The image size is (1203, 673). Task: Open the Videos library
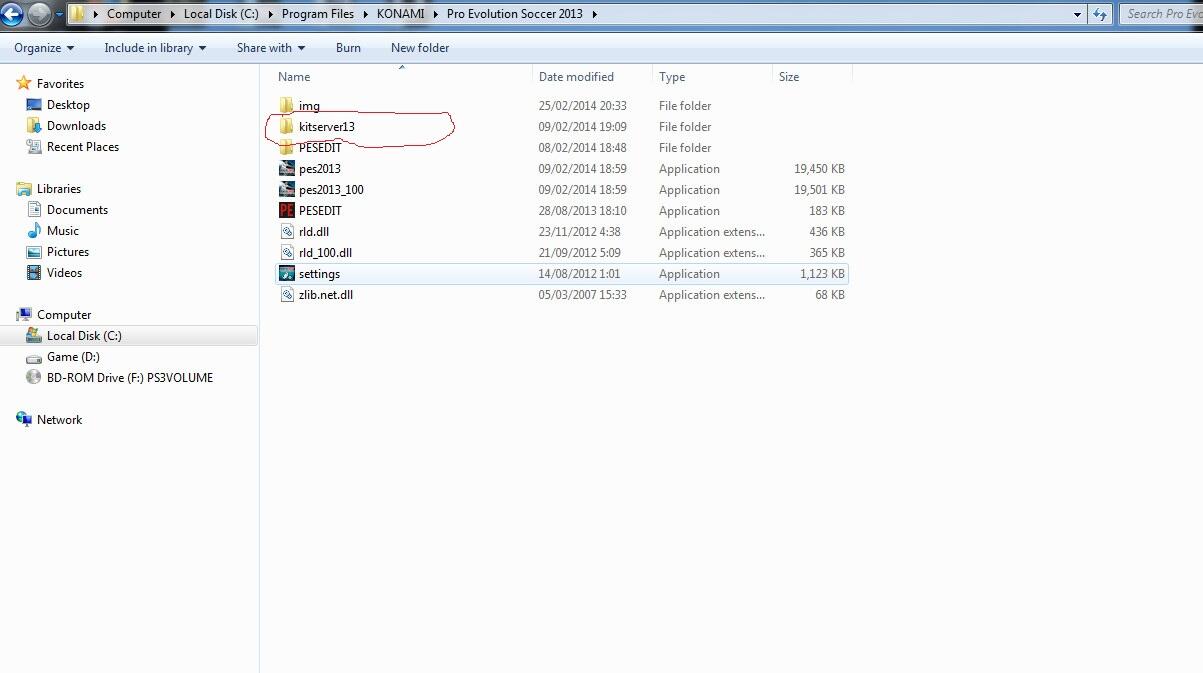point(64,273)
